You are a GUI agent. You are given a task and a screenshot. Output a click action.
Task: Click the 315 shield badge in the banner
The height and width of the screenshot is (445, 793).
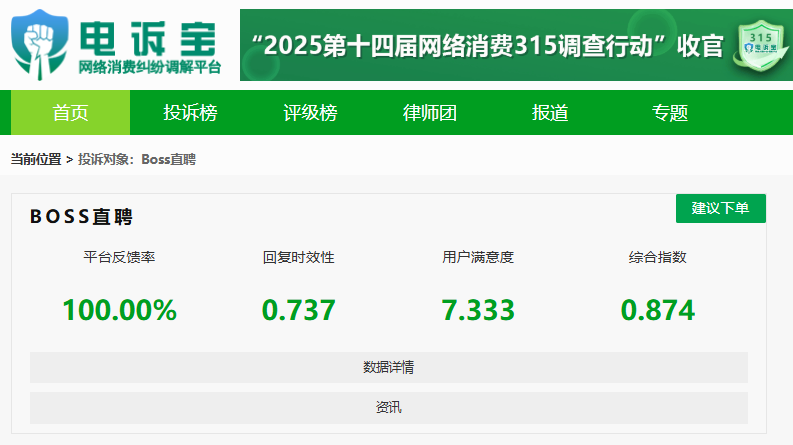760,46
